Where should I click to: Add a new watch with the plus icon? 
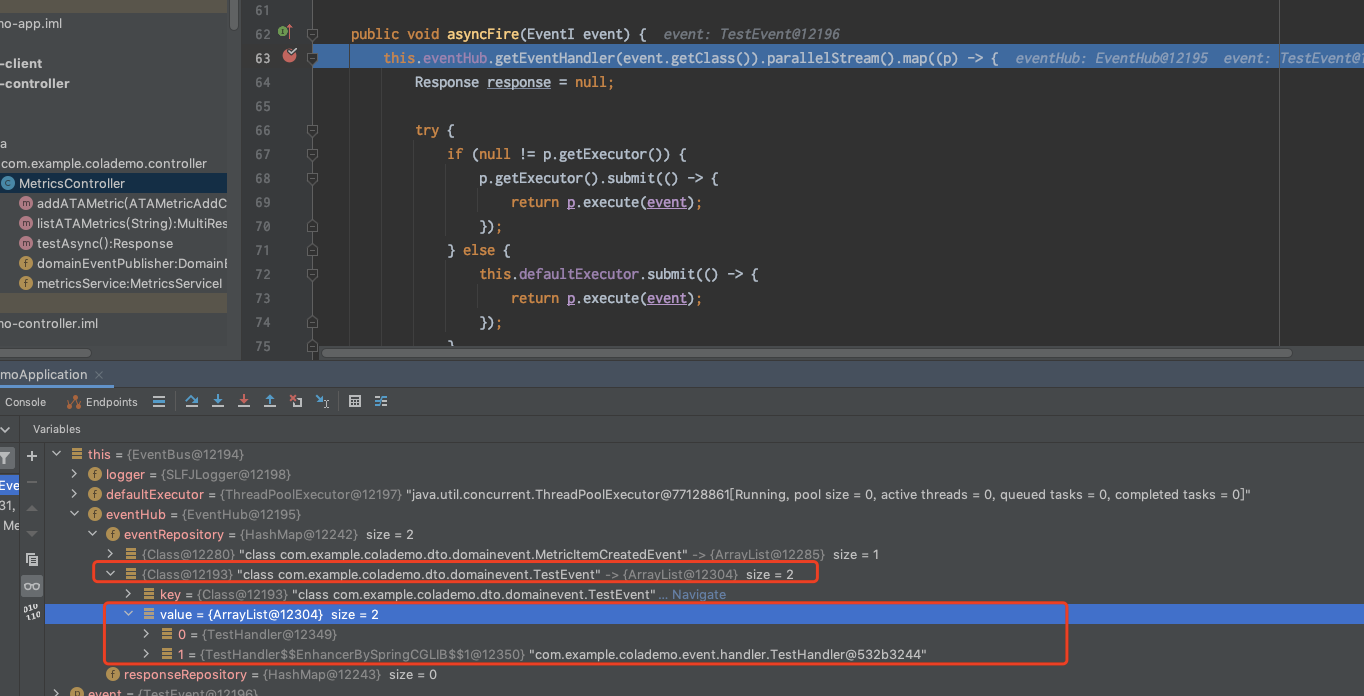point(32,456)
